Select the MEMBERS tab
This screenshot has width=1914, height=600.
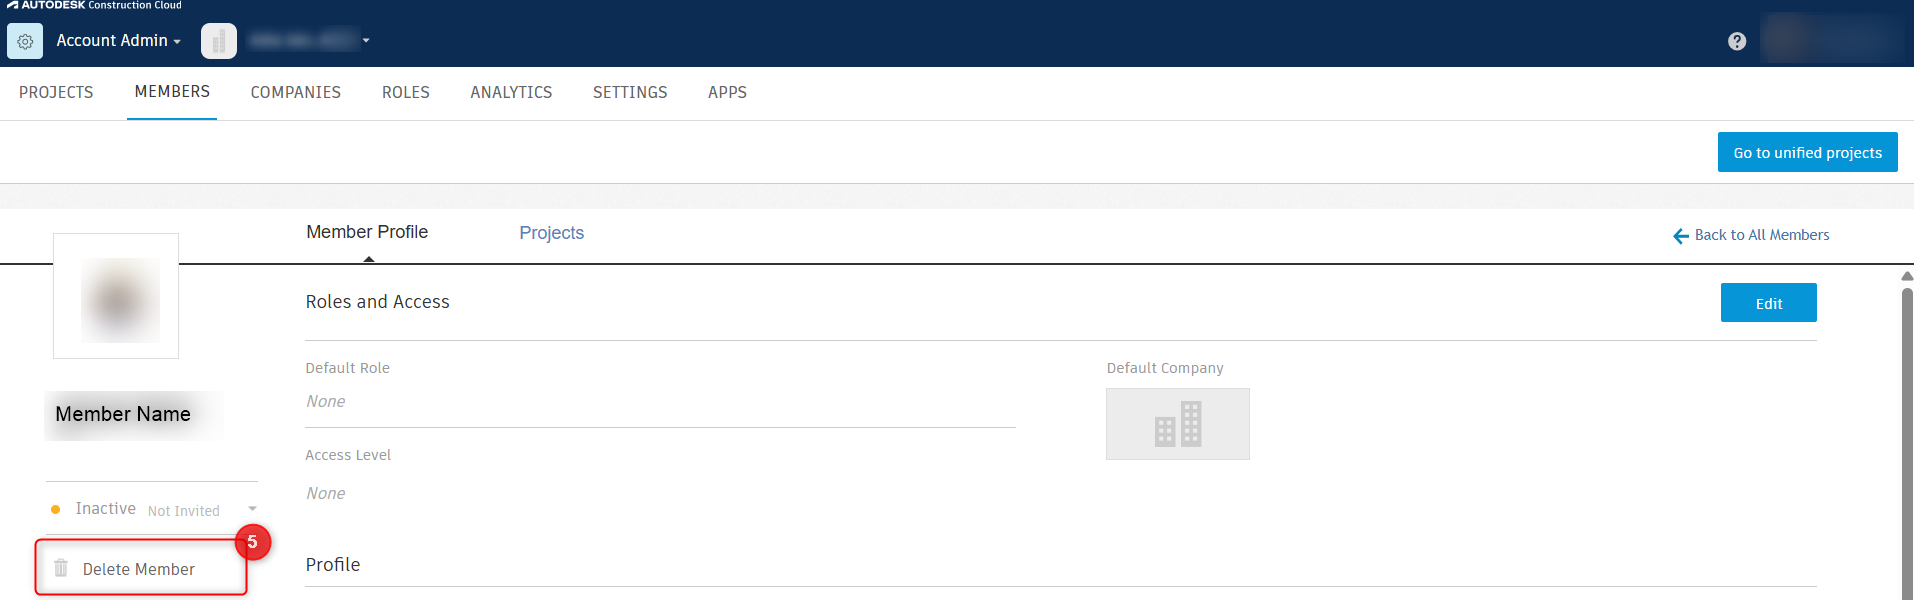(172, 92)
